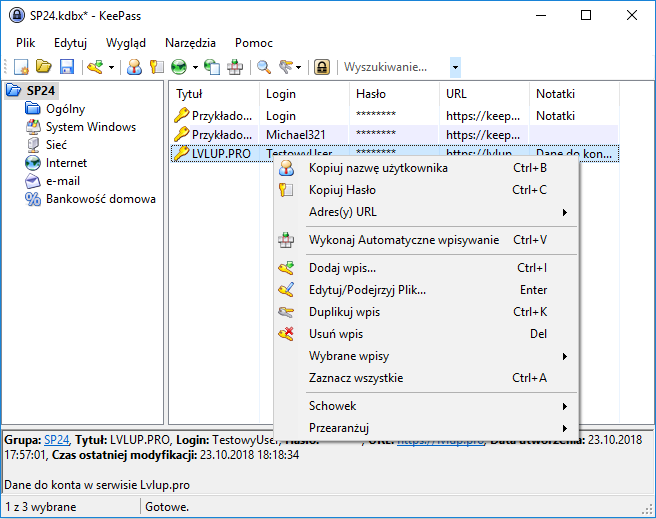Click the Find magnifier toolbar icon
656x519 pixels.
pos(265,67)
